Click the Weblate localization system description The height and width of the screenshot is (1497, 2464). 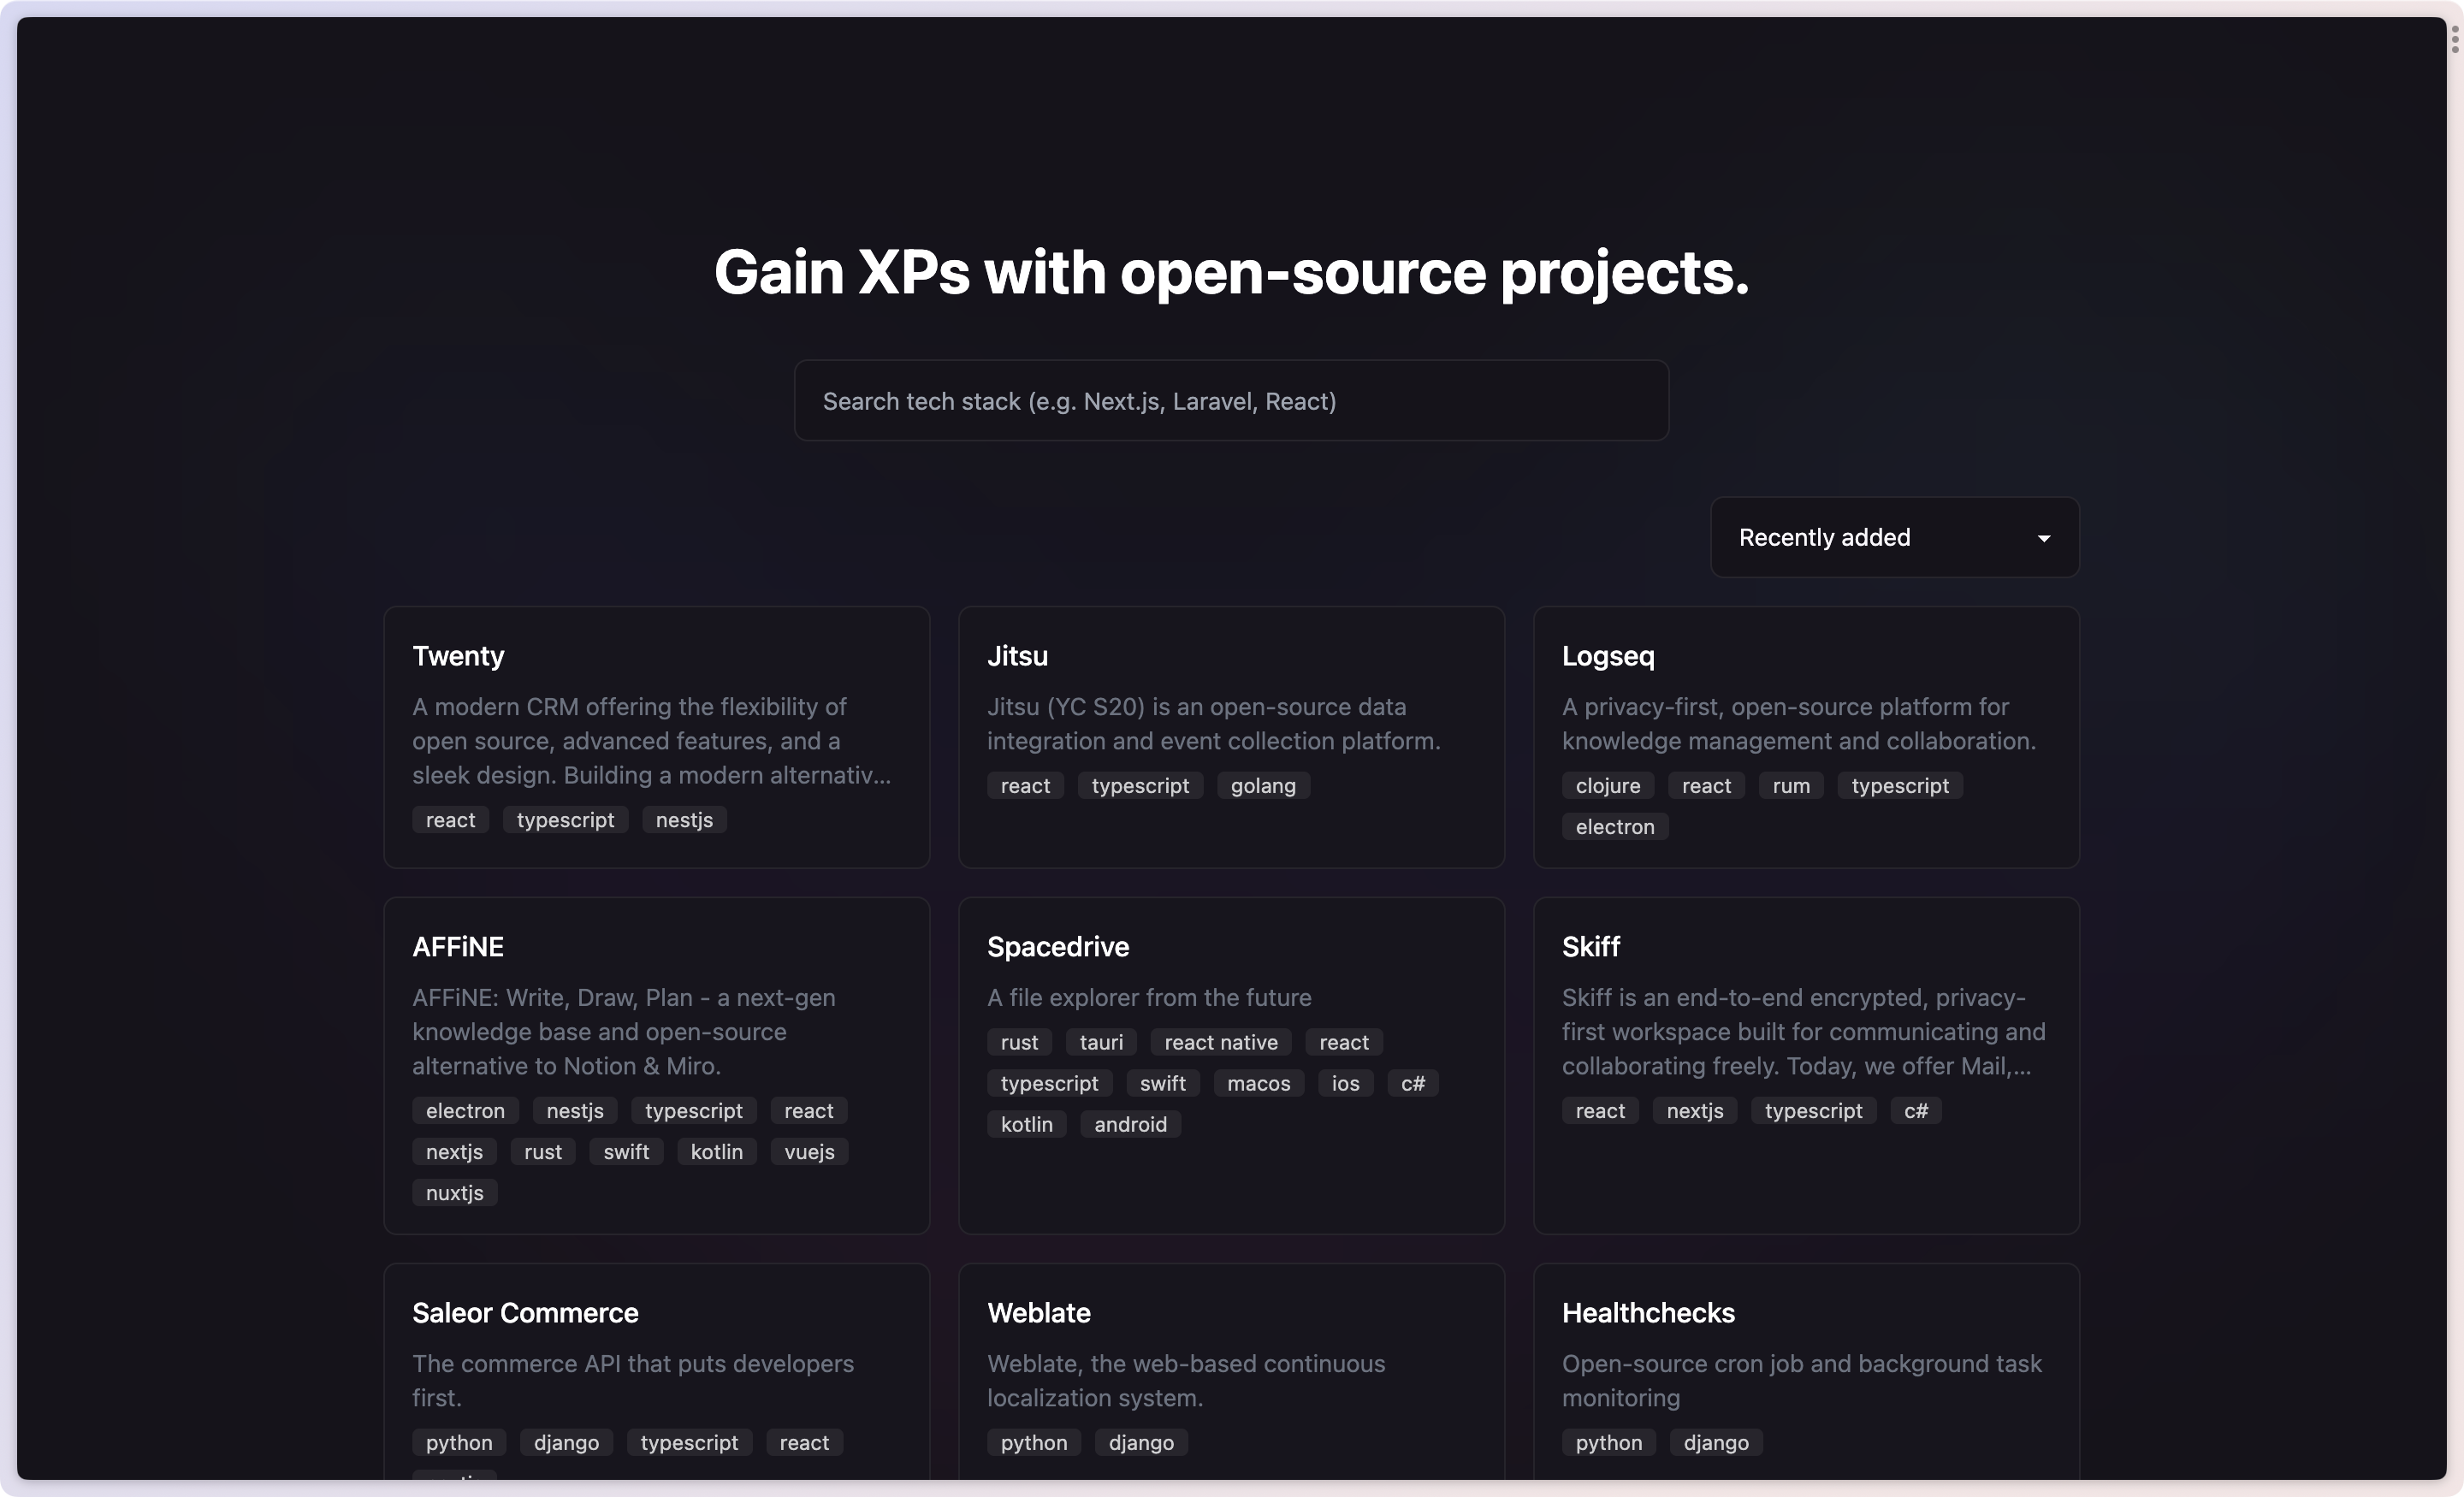(x=1186, y=1381)
